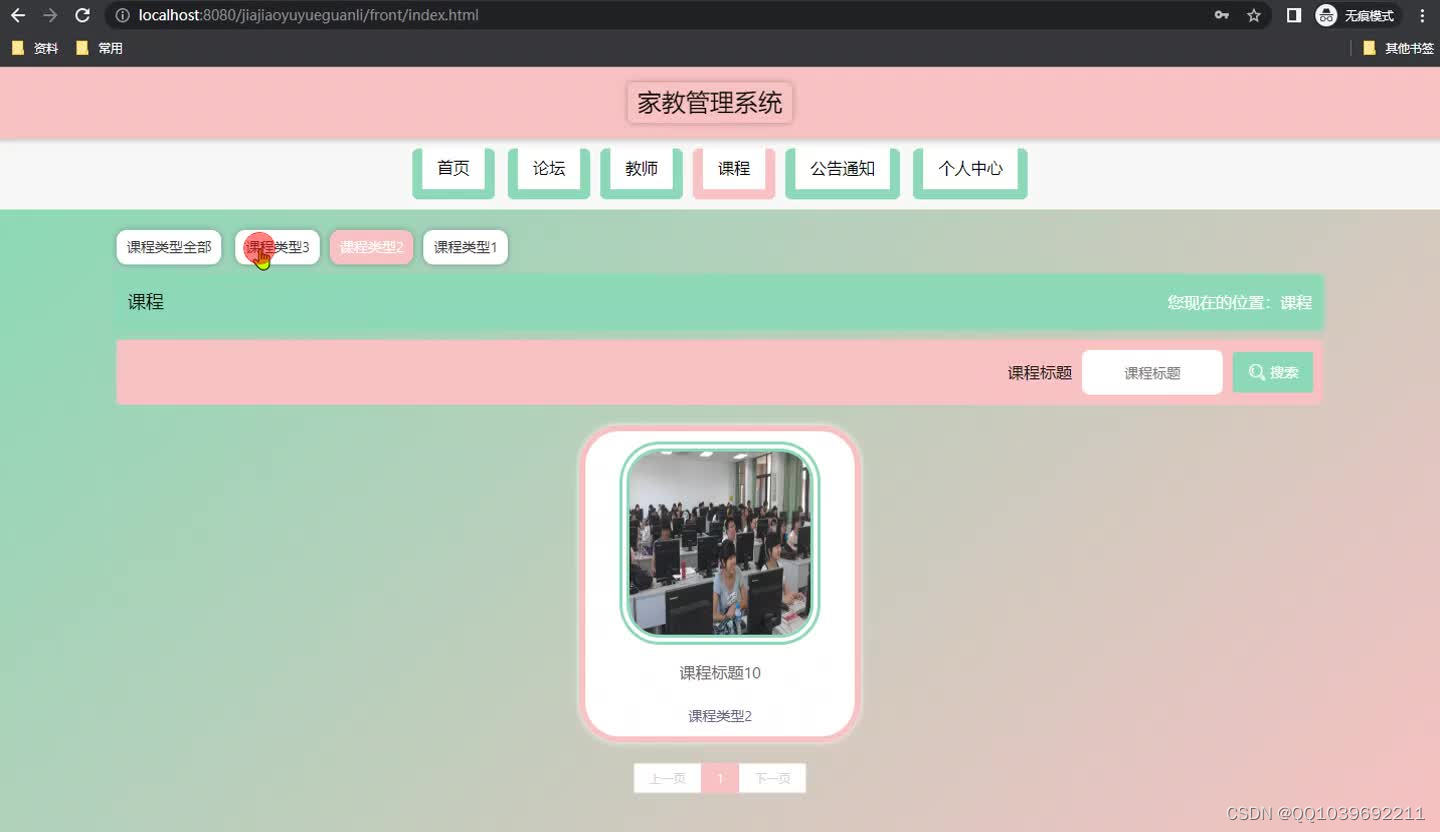
Task: Reload the page with the refresh icon
Action: [x=82, y=15]
